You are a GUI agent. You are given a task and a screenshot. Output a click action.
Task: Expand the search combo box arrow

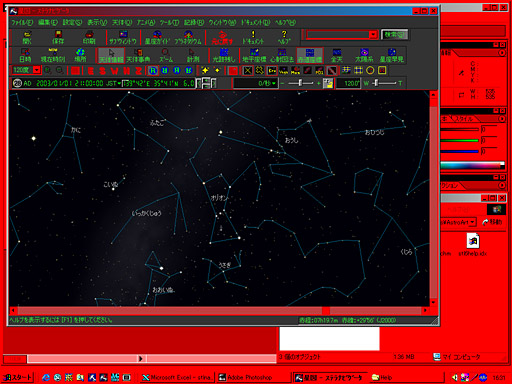click(373, 34)
